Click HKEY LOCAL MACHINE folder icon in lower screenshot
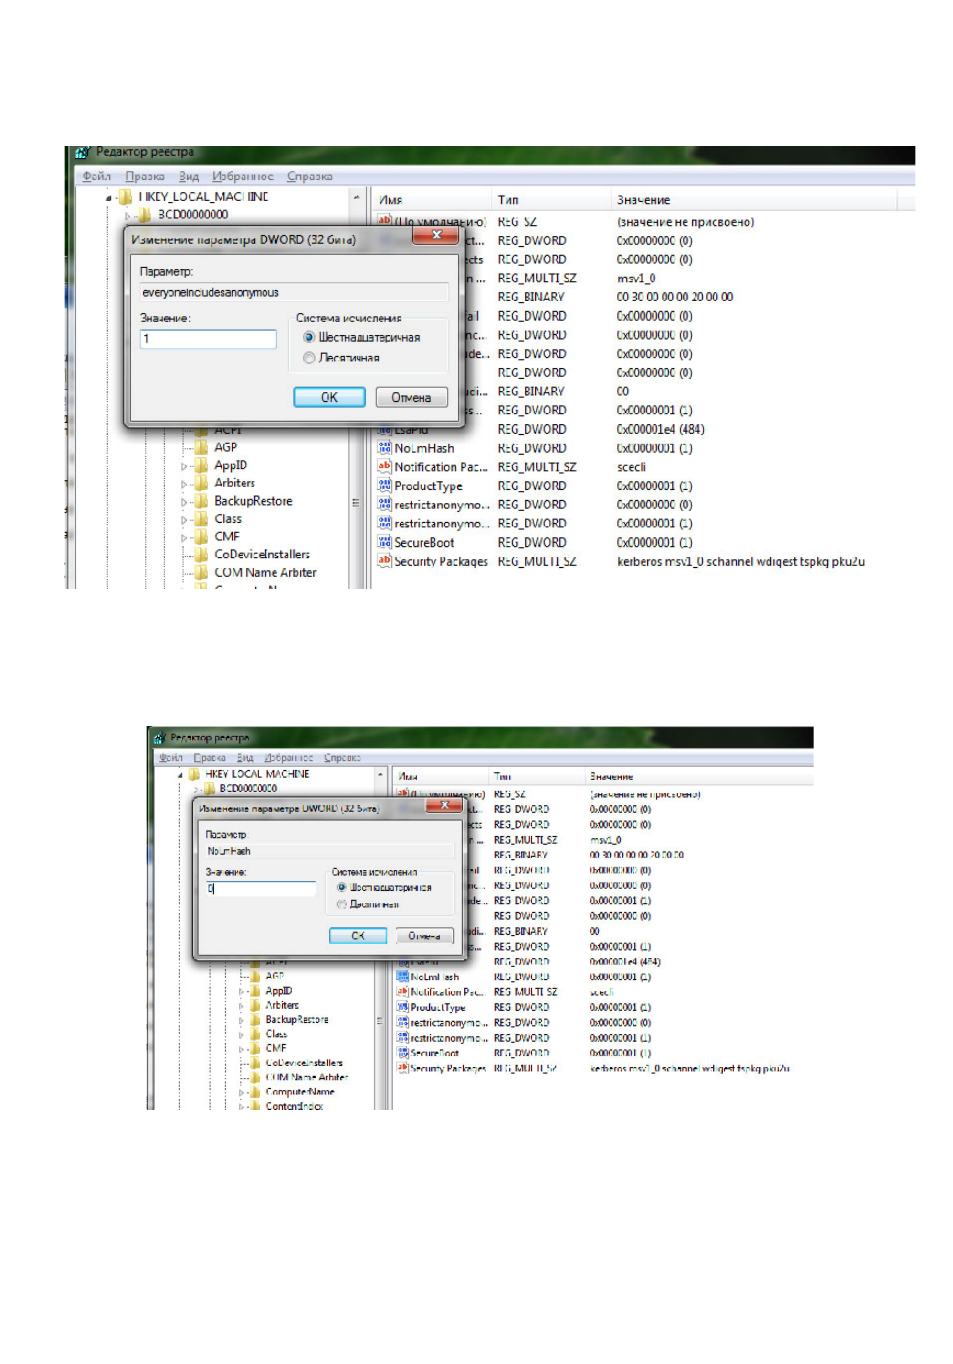 tap(194, 774)
